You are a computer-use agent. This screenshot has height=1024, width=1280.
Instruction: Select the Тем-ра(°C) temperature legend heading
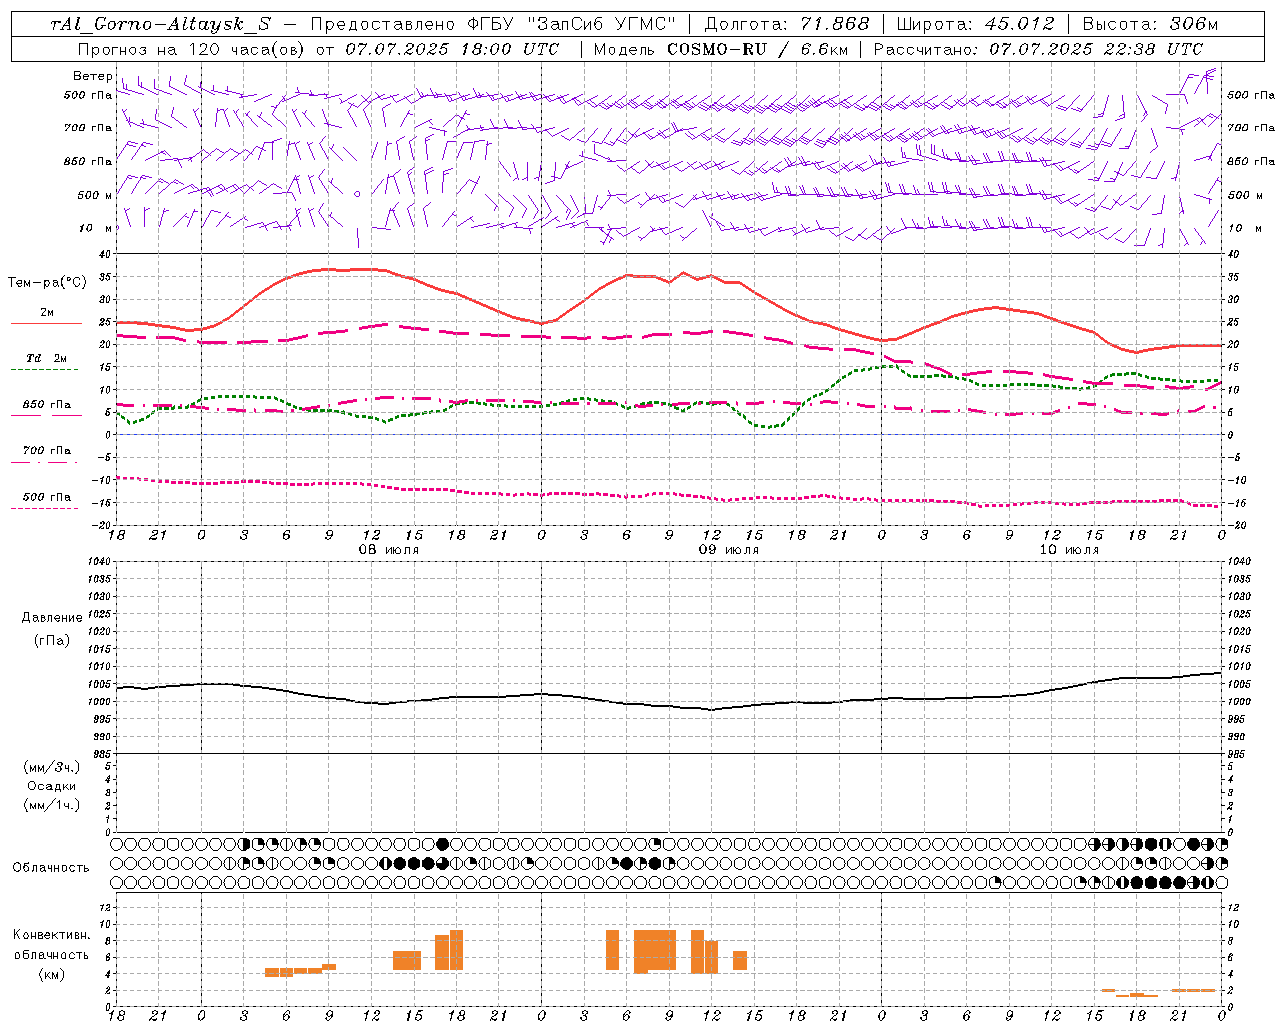(47, 283)
